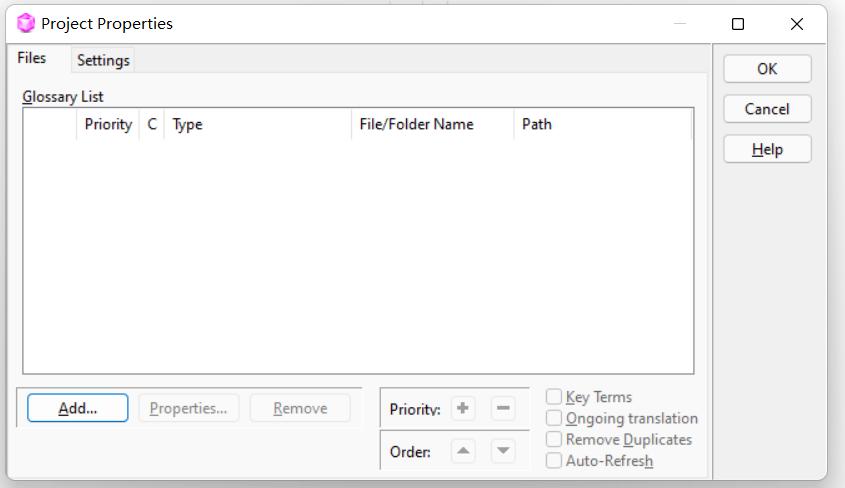
Task: Move glossary up in order
Action: tap(462, 451)
